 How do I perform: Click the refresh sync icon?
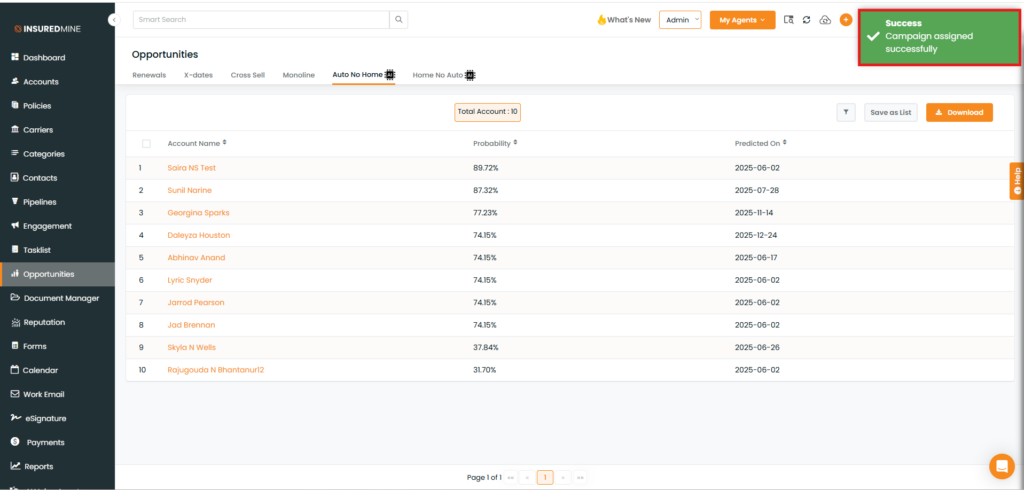(806, 20)
